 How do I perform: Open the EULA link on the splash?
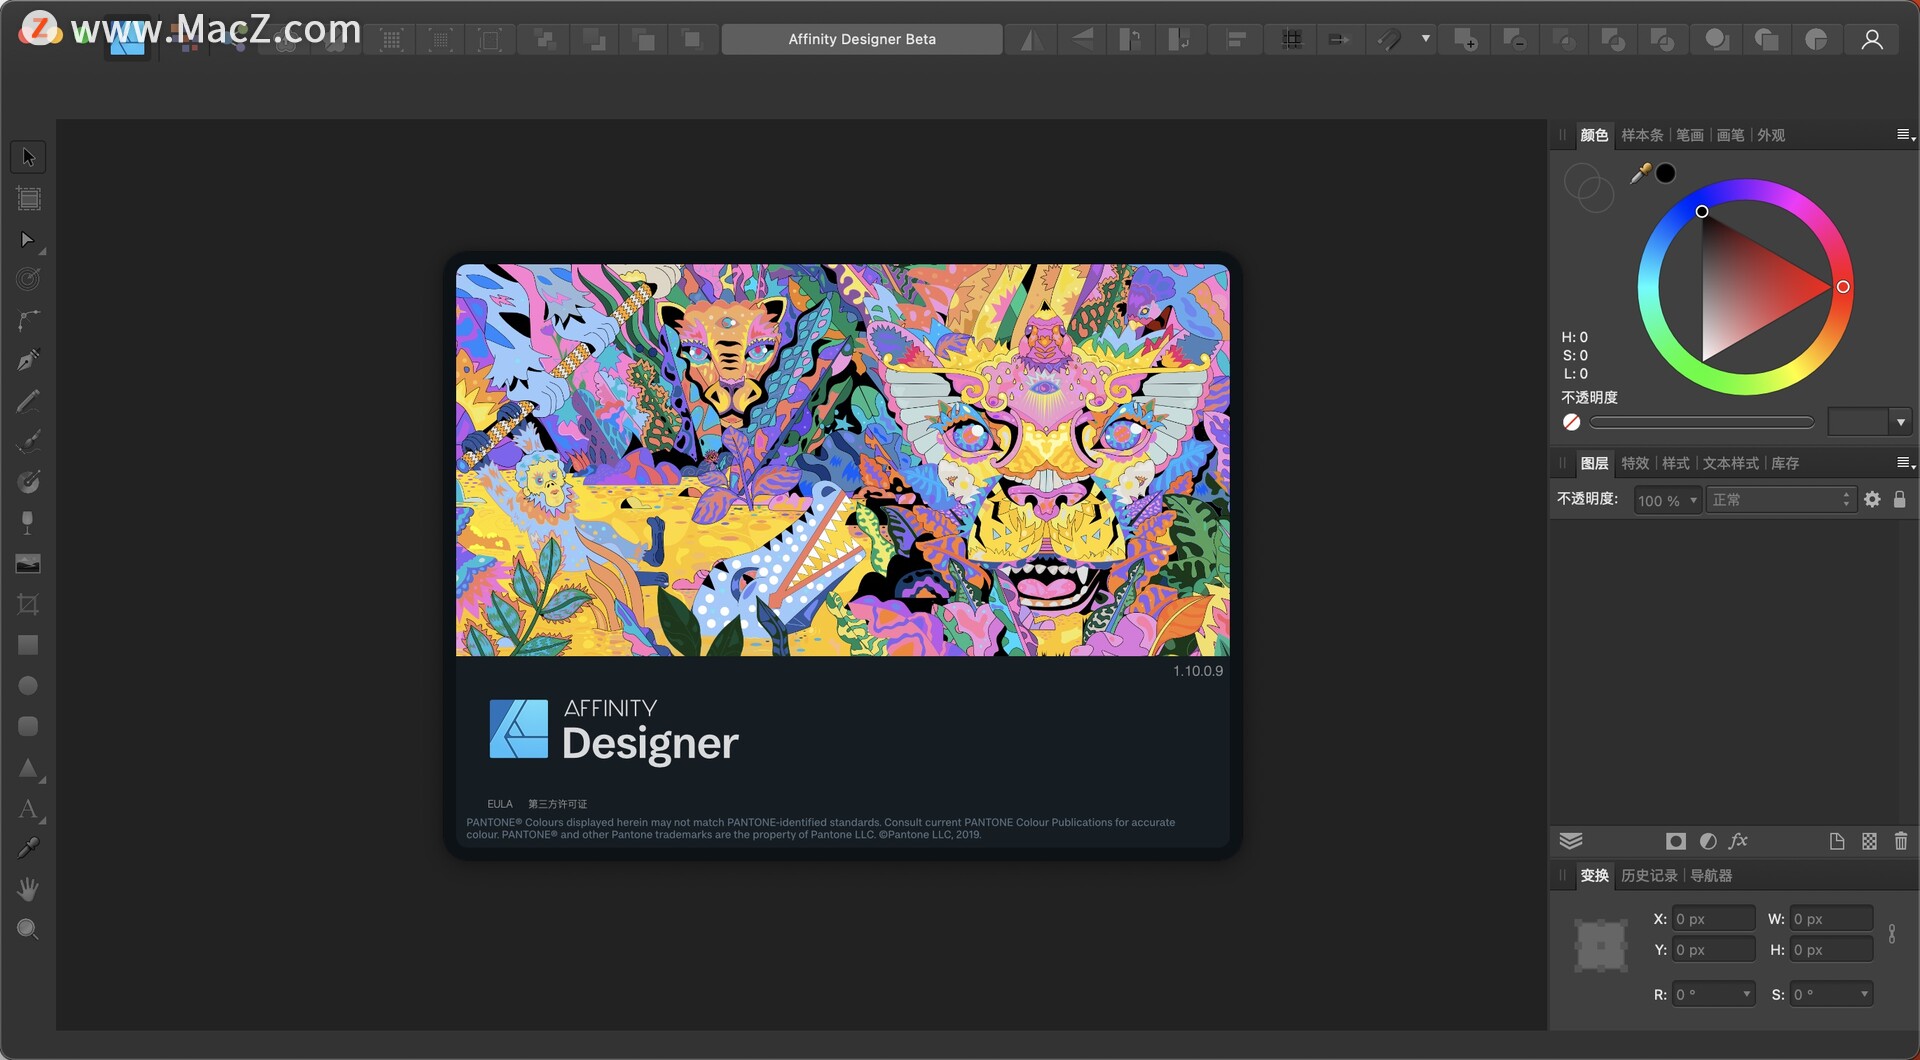point(500,805)
